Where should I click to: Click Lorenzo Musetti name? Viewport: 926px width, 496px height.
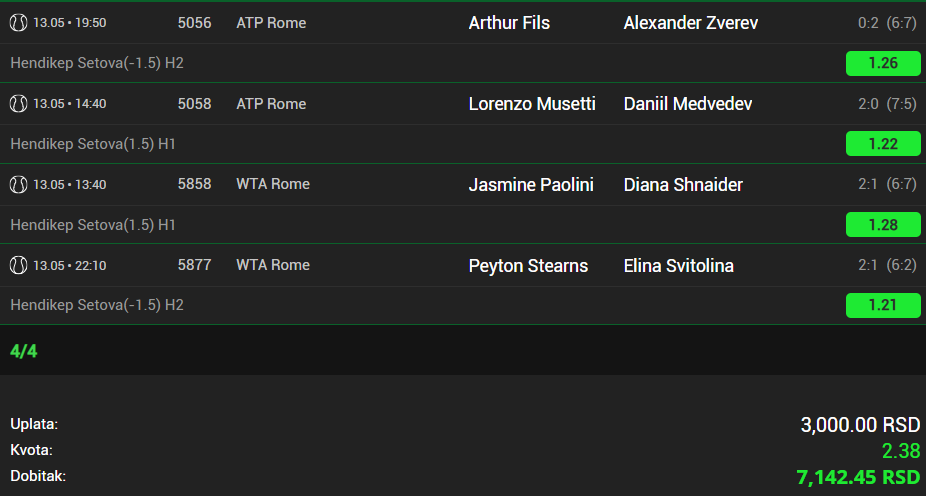coord(532,104)
